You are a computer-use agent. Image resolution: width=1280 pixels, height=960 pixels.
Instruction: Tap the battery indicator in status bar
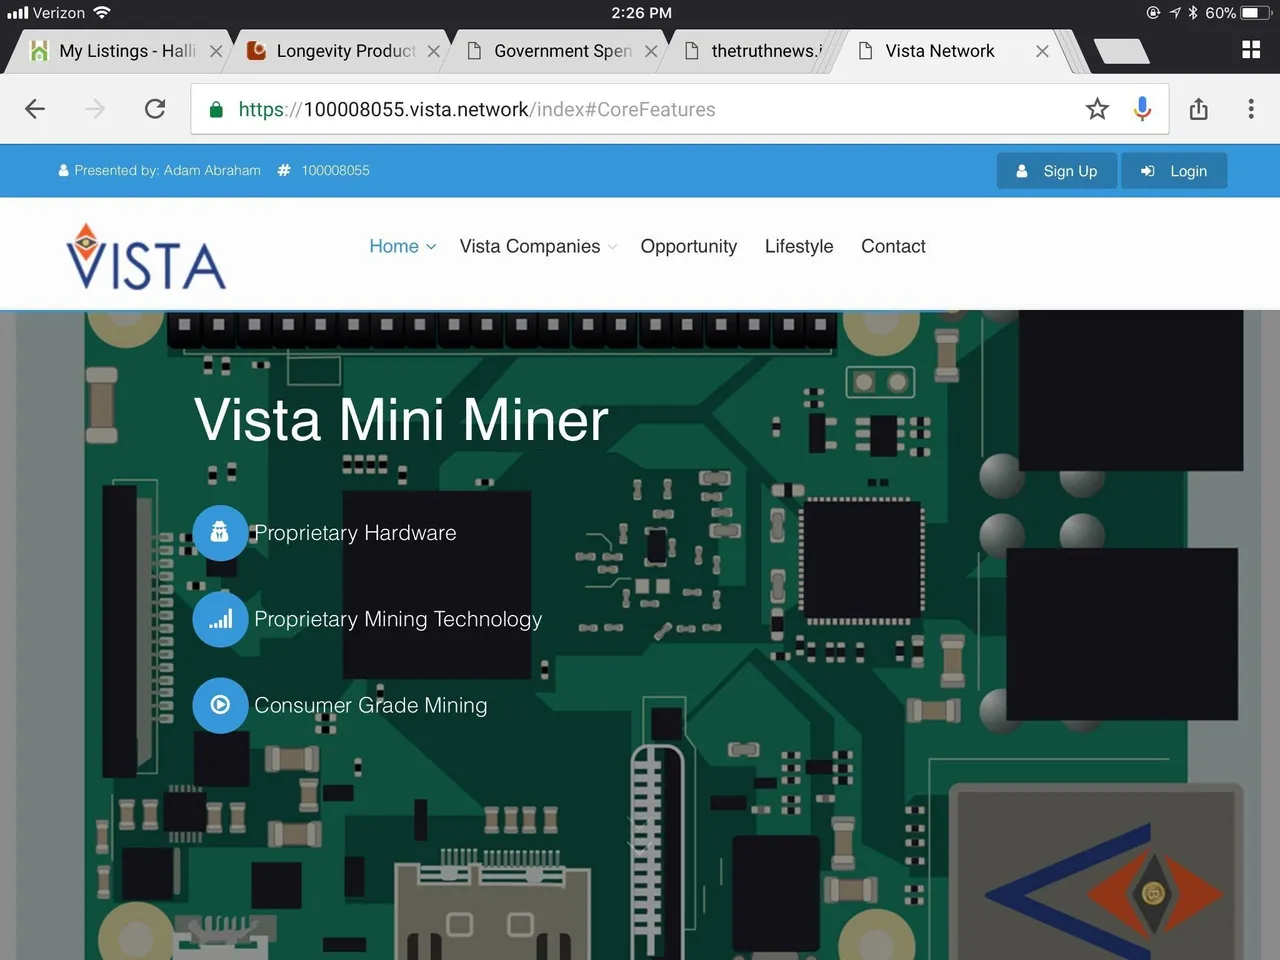[1255, 13]
